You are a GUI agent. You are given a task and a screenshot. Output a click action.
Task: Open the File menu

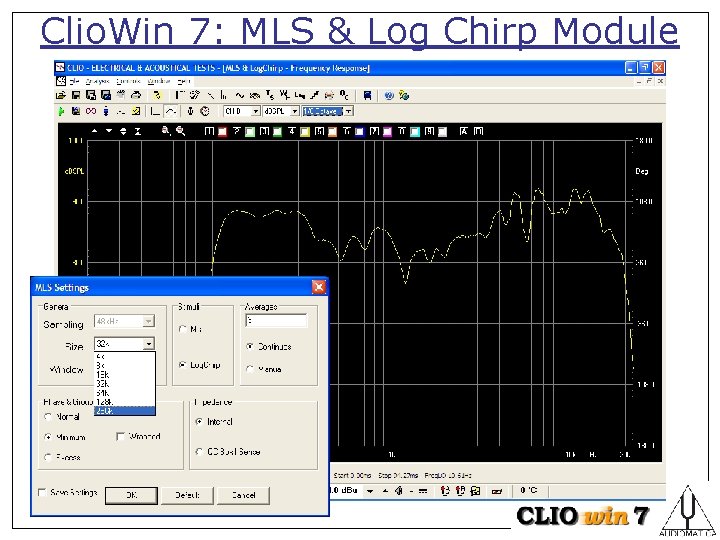point(75,81)
